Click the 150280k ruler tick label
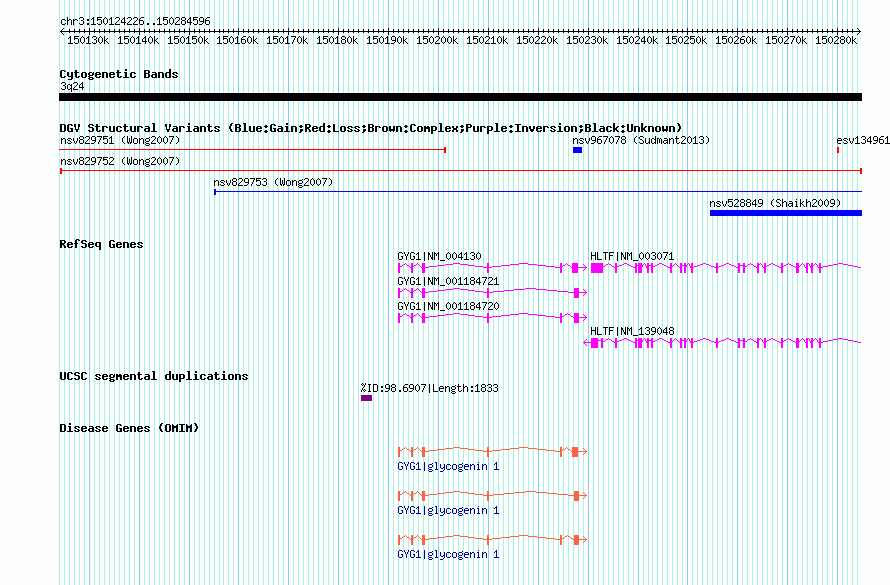 pos(836,40)
